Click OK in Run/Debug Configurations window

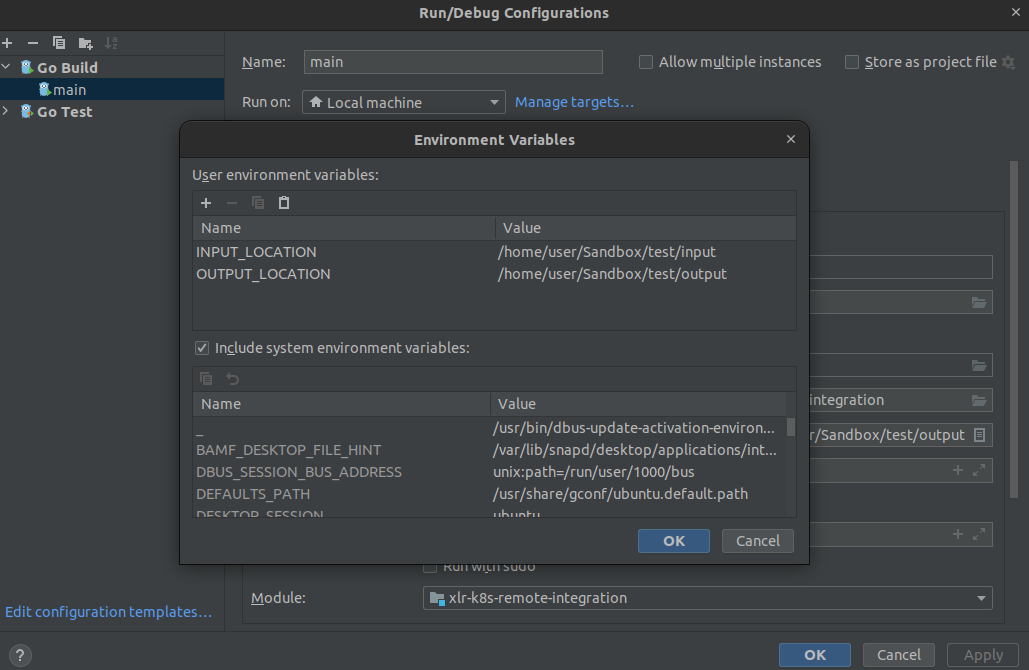pos(814,655)
